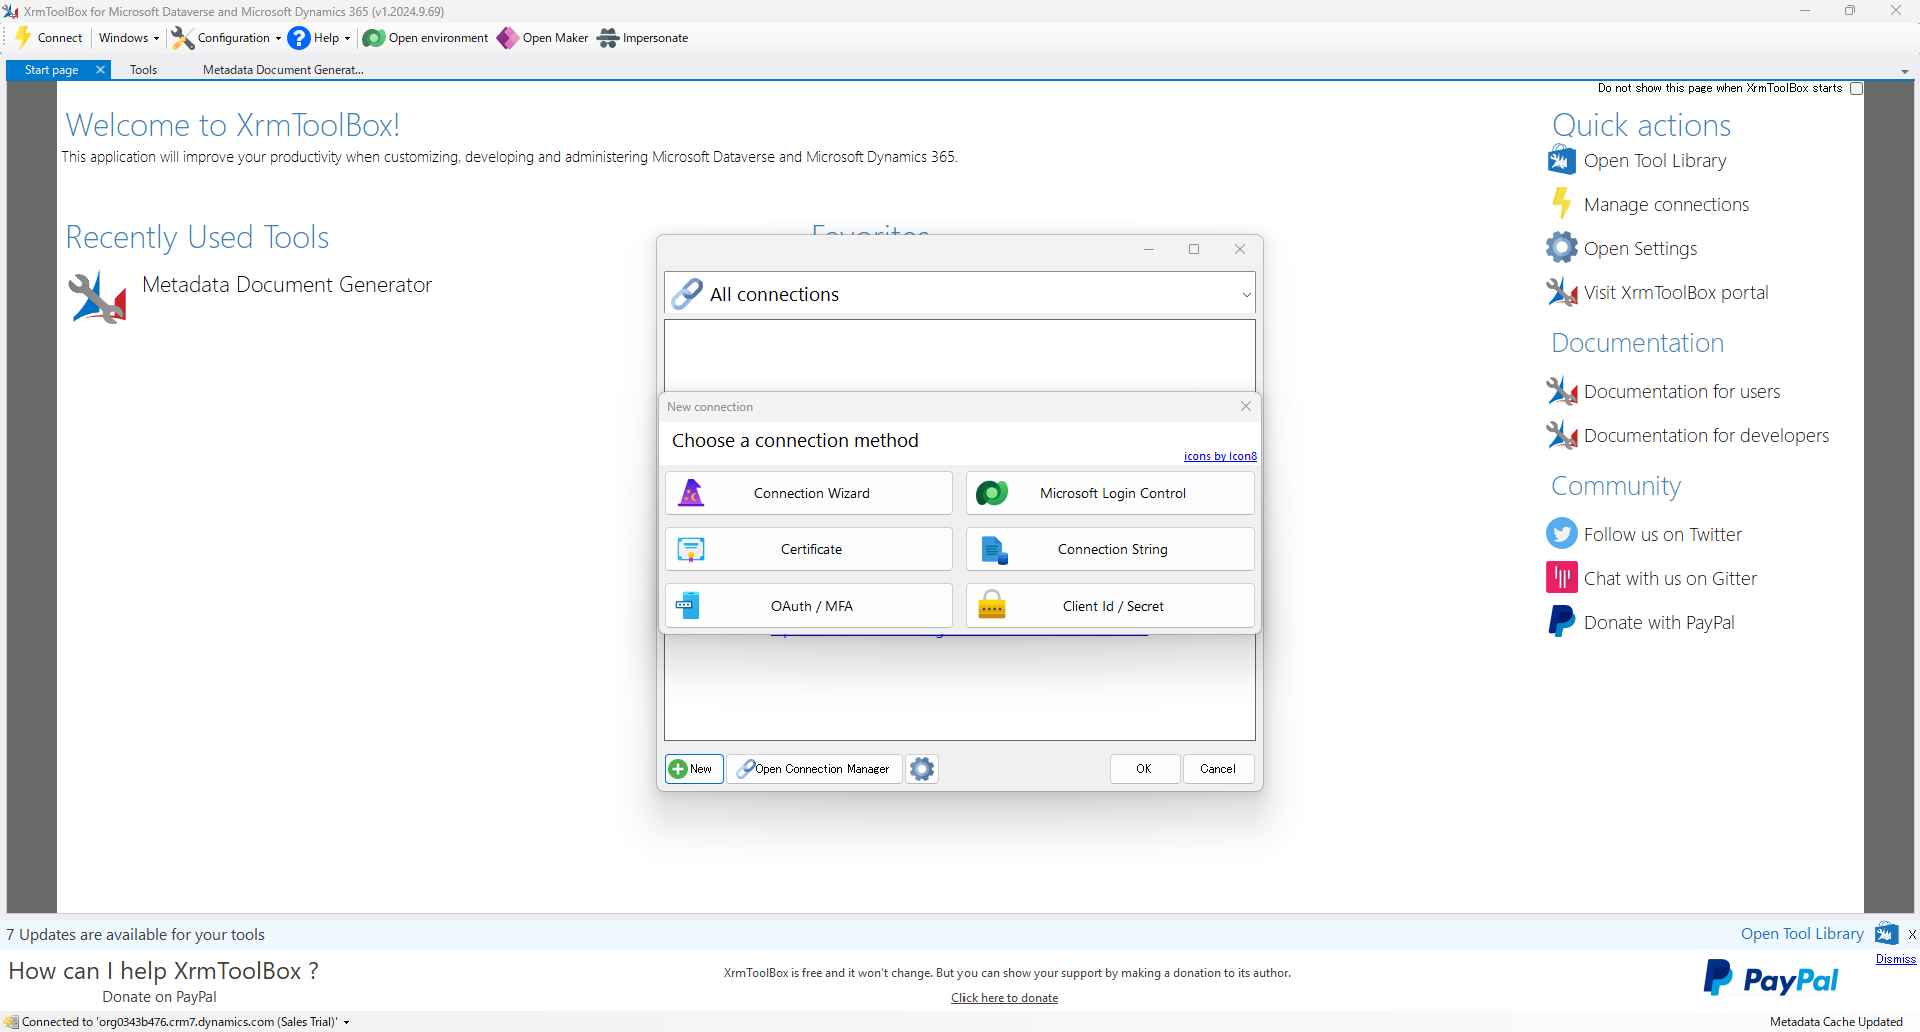Close the Start page tab
The width and height of the screenshot is (1920, 1032).
pyautogui.click(x=100, y=70)
